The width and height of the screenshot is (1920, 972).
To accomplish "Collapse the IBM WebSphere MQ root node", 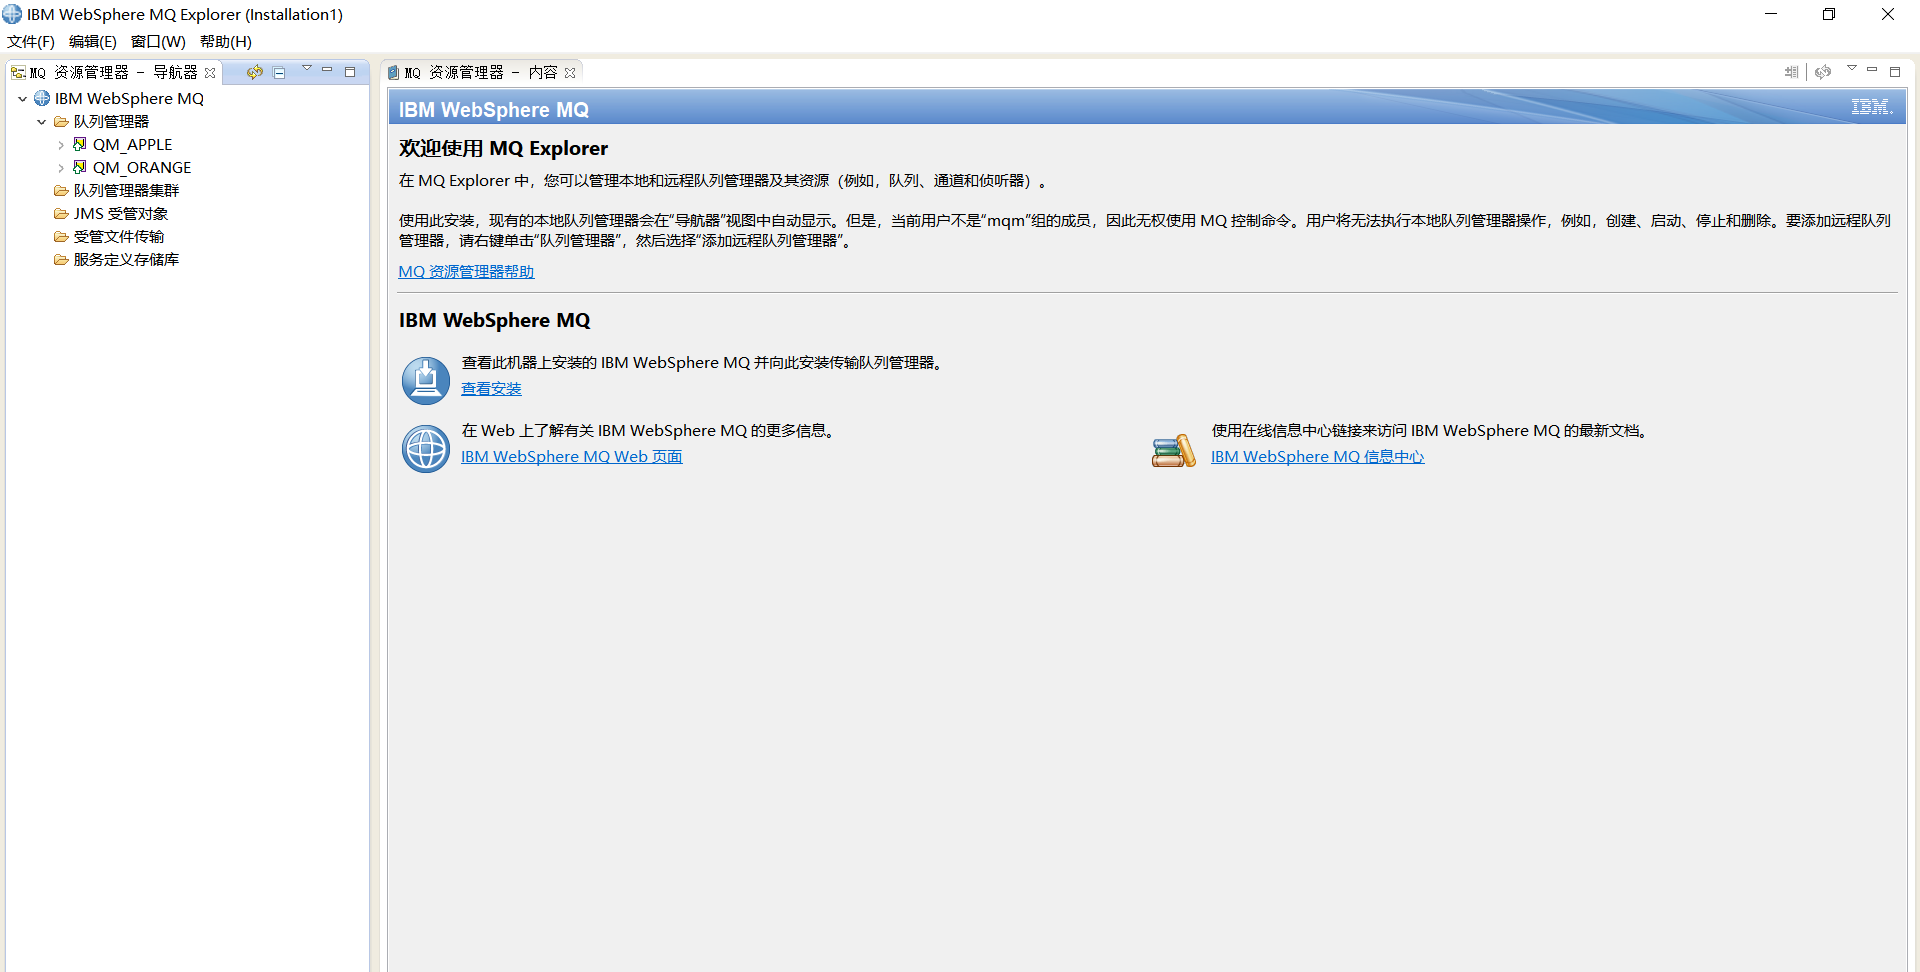I will point(22,99).
